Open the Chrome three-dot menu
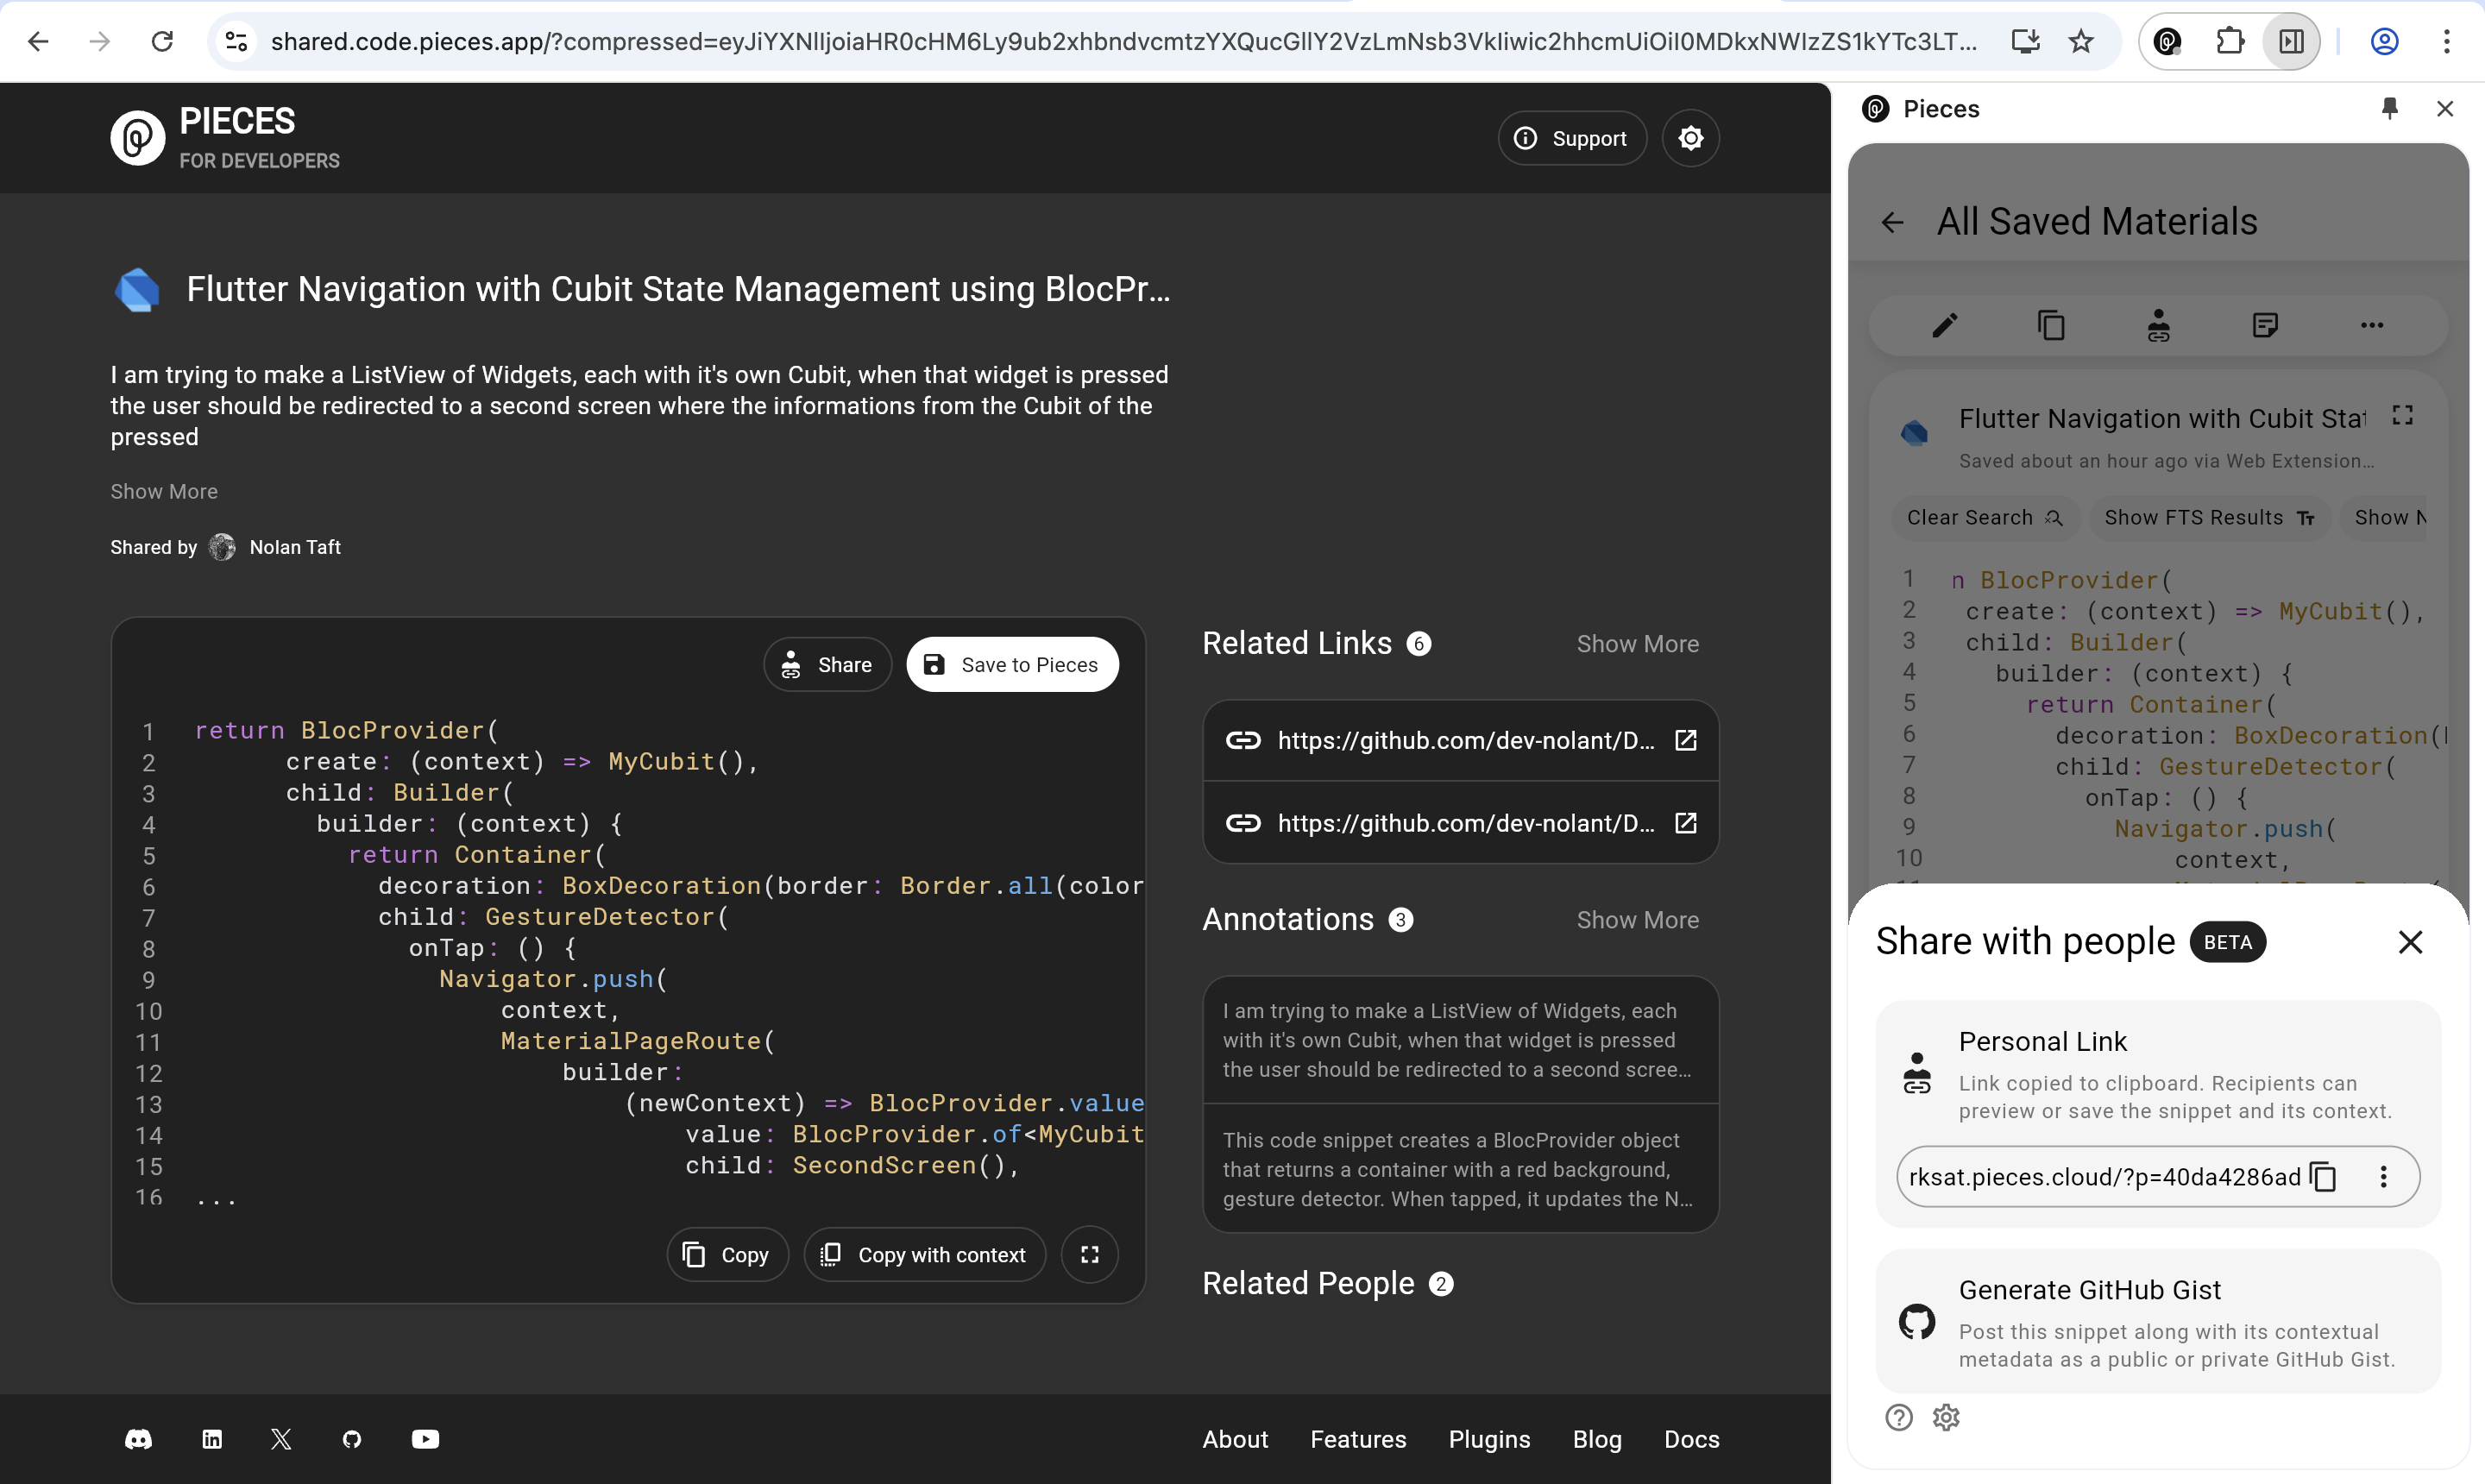Viewport: 2485px width, 1484px height. coord(2447,41)
